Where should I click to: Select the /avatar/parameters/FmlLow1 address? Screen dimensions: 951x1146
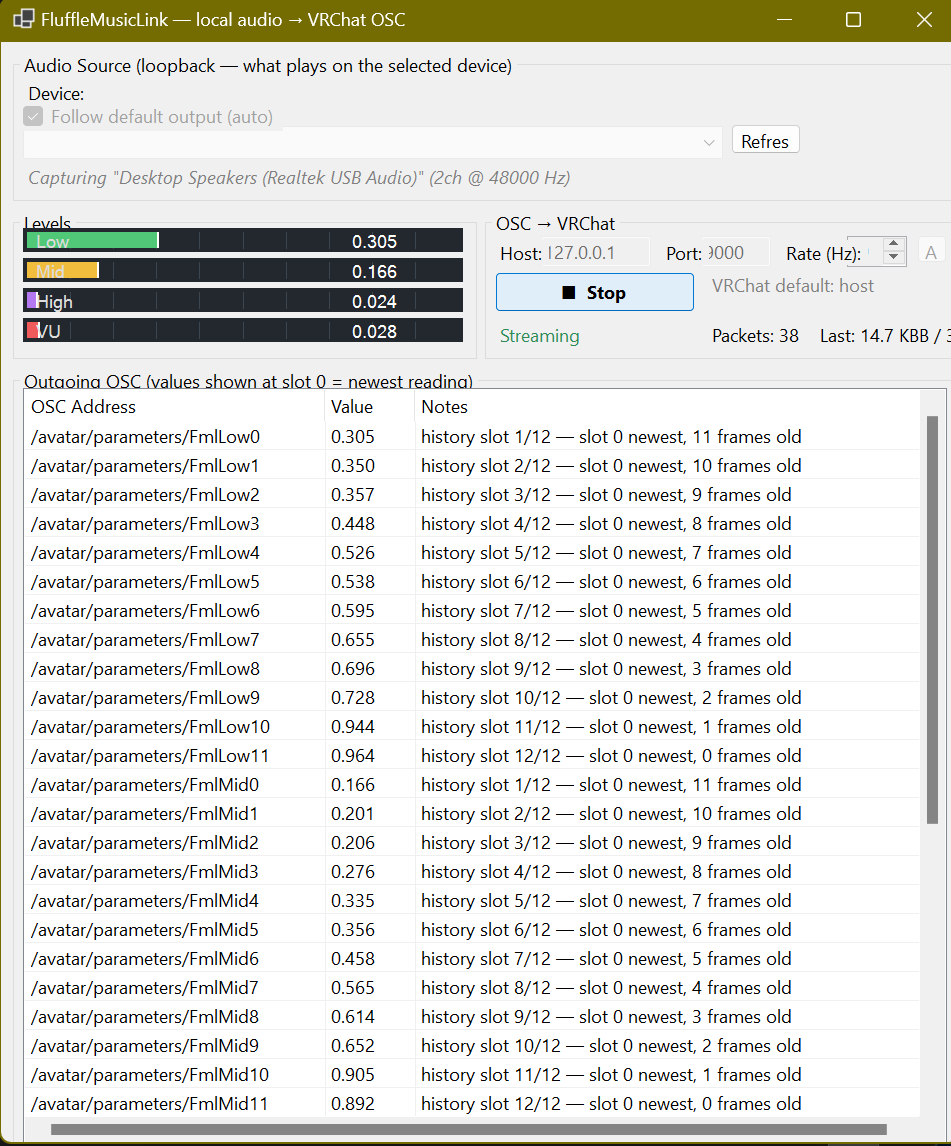[x=145, y=466]
